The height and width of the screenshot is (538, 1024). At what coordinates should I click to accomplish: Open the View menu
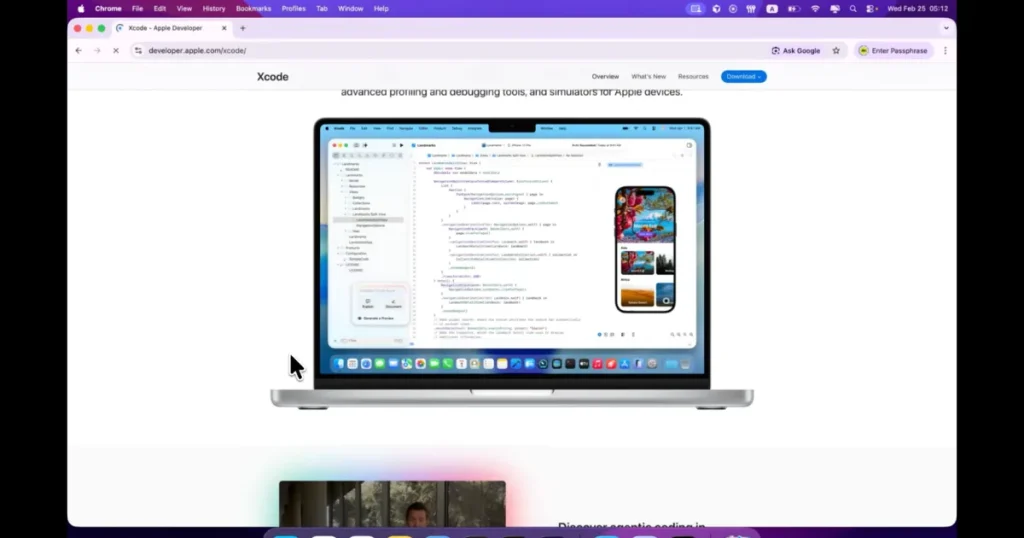coord(184,8)
